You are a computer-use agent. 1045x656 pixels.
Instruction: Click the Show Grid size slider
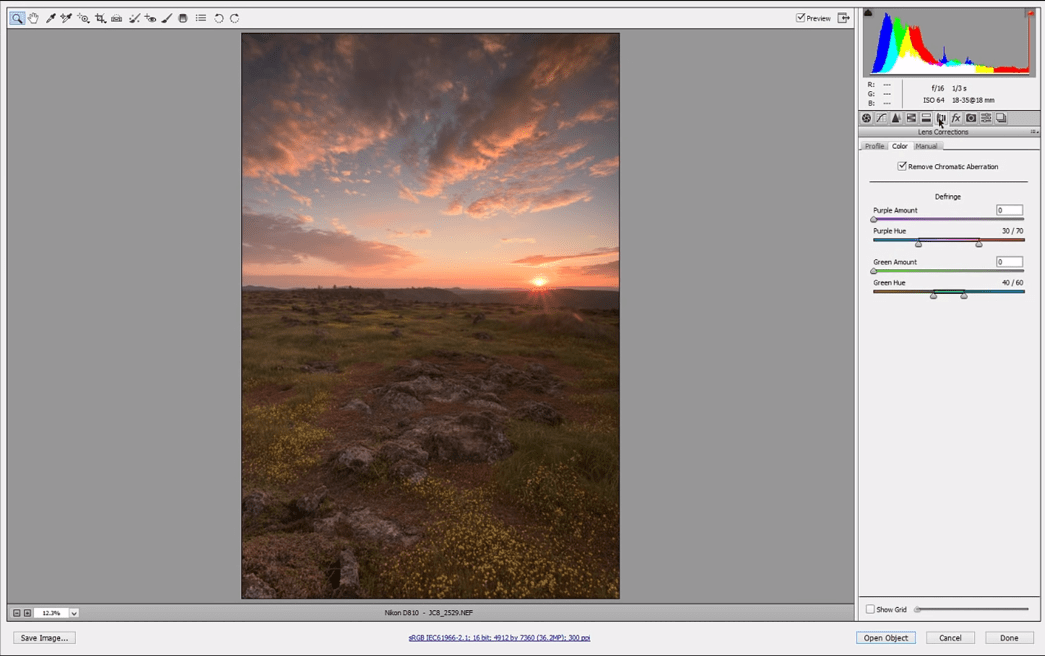tap(972, 609)
